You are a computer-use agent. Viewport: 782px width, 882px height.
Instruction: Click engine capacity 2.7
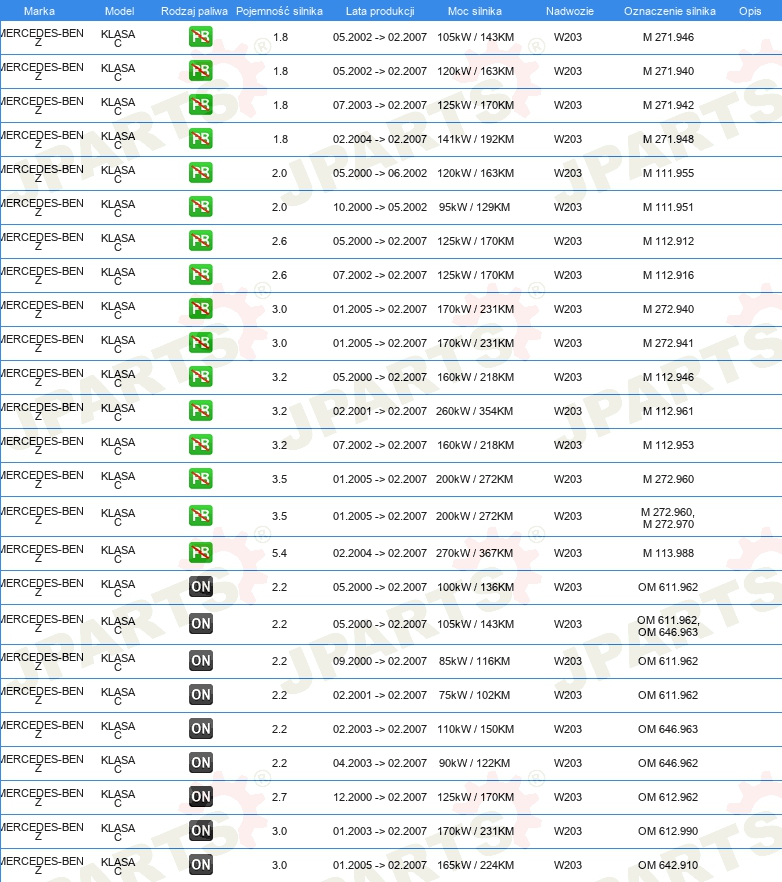pyautogui.click(x=280, y=796)
